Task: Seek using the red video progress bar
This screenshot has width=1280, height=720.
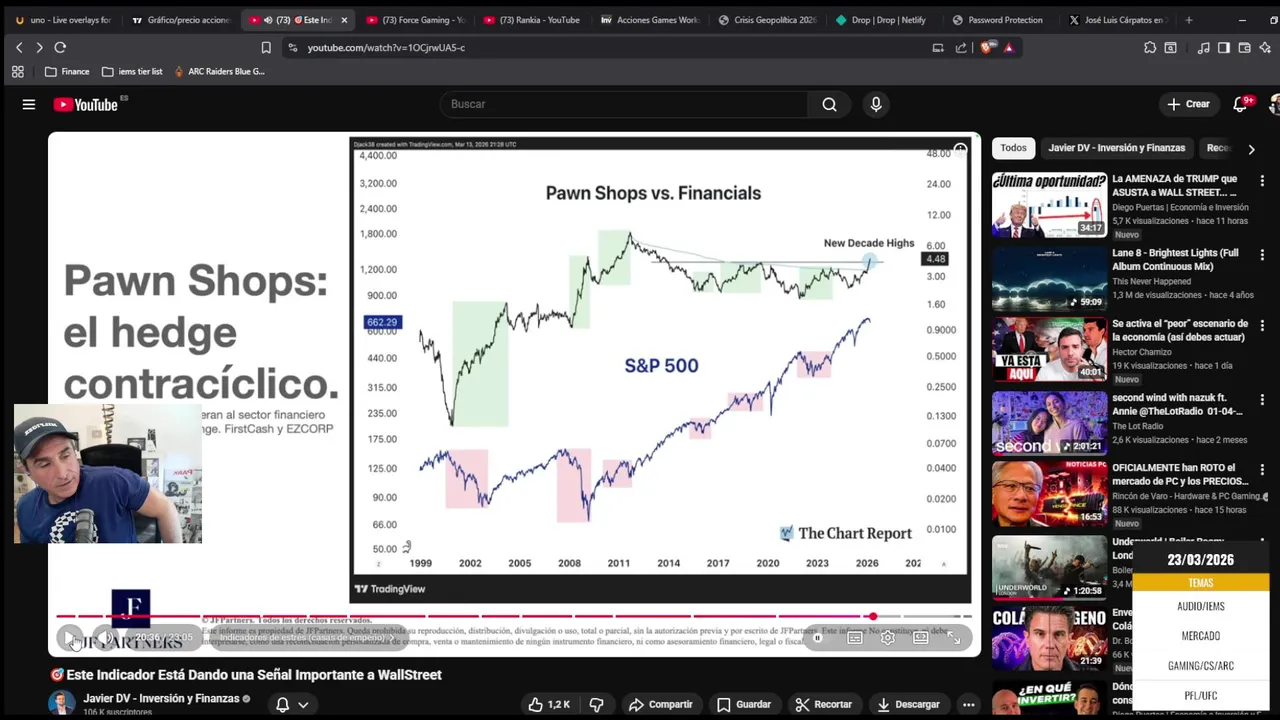Action: (464, 616)
